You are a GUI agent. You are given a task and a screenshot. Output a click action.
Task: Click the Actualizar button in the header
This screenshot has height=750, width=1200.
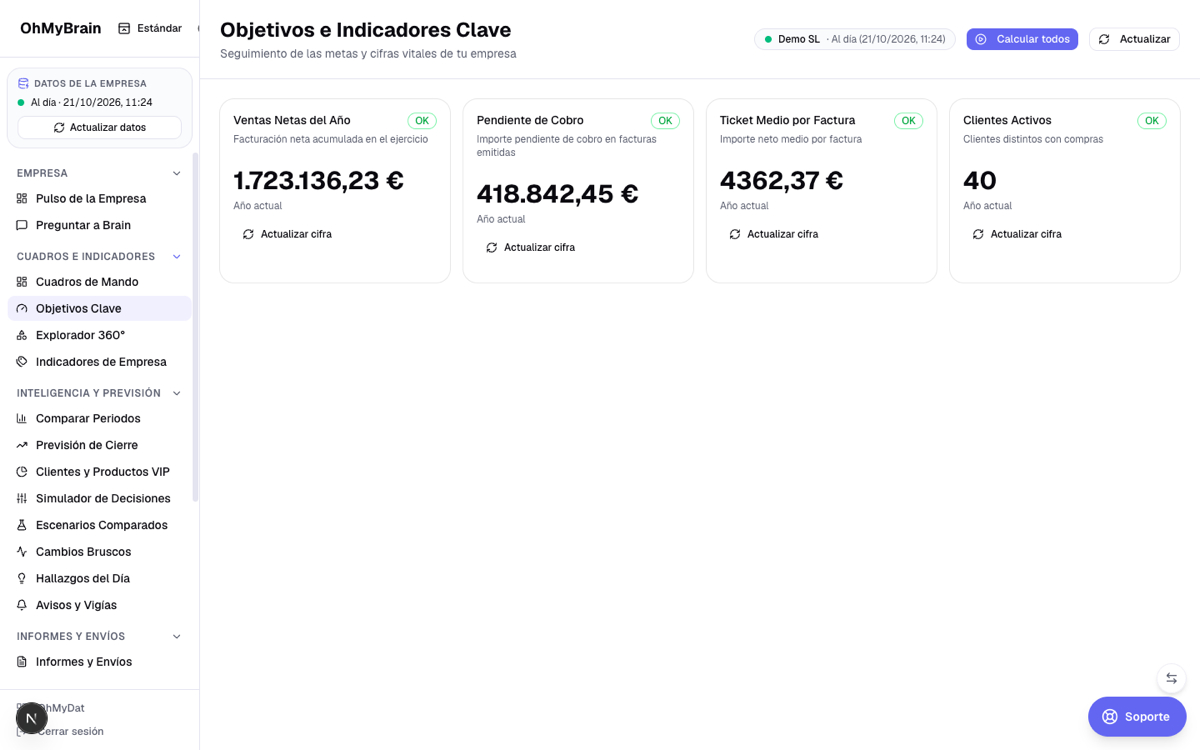(x=1134, y=39)
